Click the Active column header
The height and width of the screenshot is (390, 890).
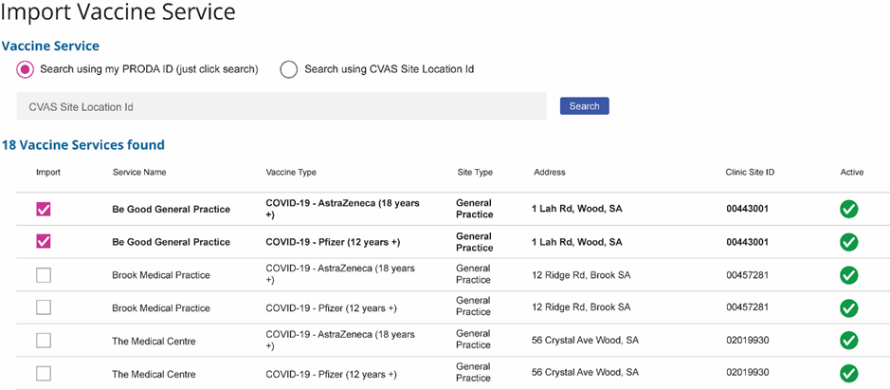851,172
